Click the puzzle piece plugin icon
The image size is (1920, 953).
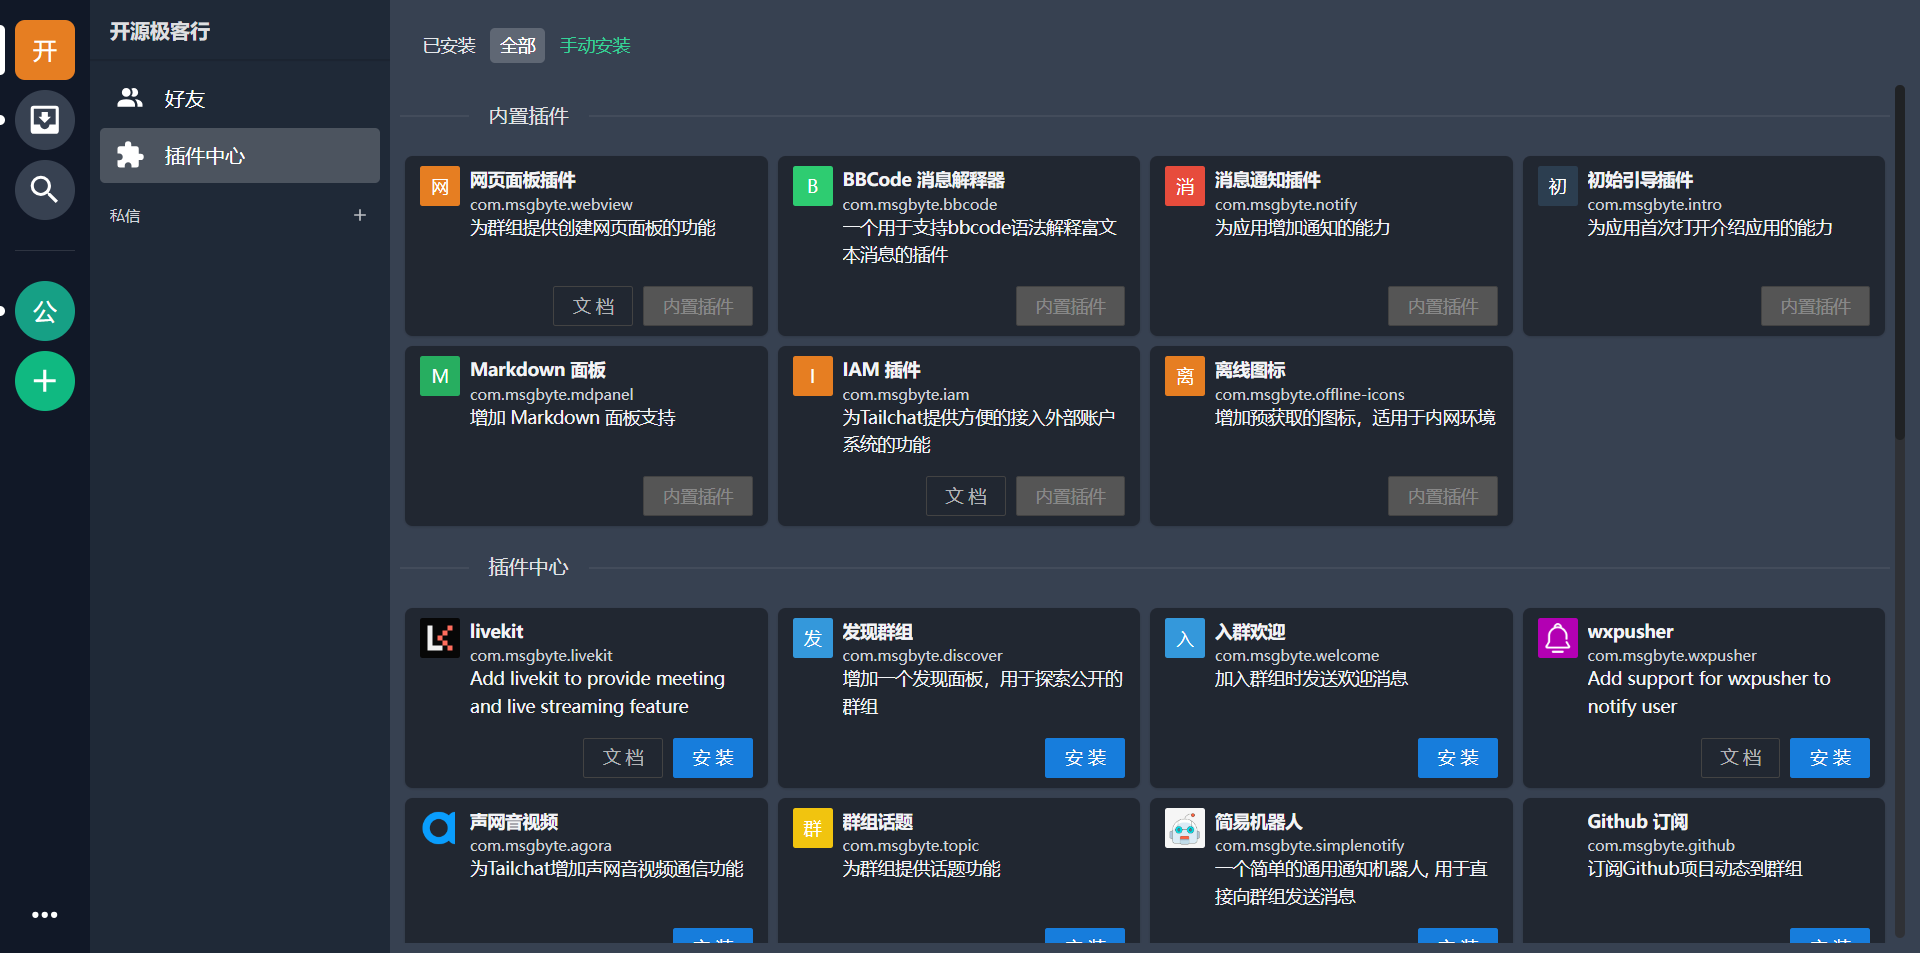click(130, 155)
